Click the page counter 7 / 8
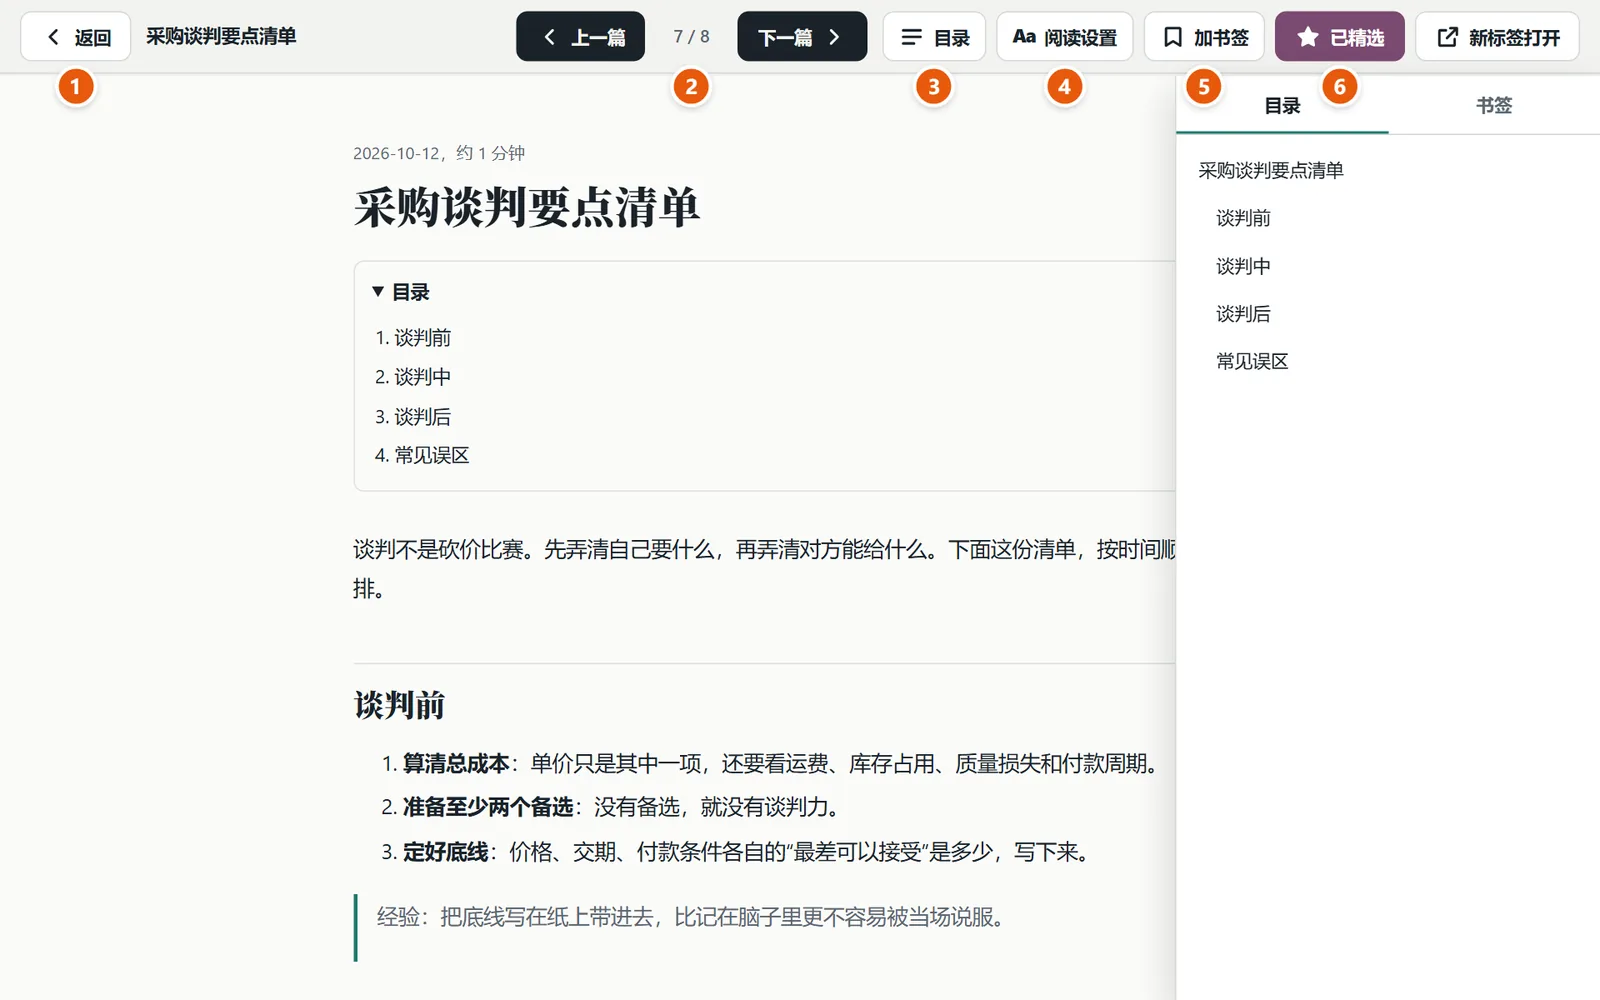Screen dimensions: 1600x1000 691,37
